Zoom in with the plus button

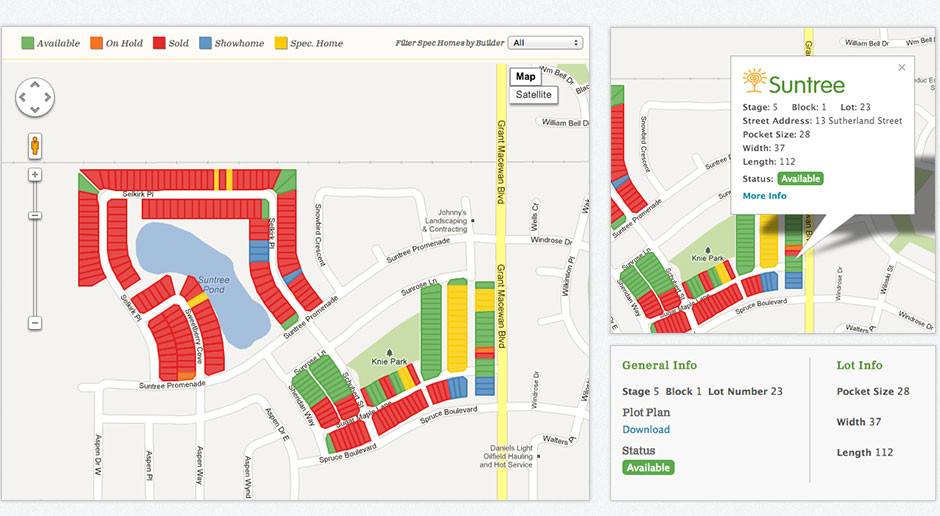(35, 174)
